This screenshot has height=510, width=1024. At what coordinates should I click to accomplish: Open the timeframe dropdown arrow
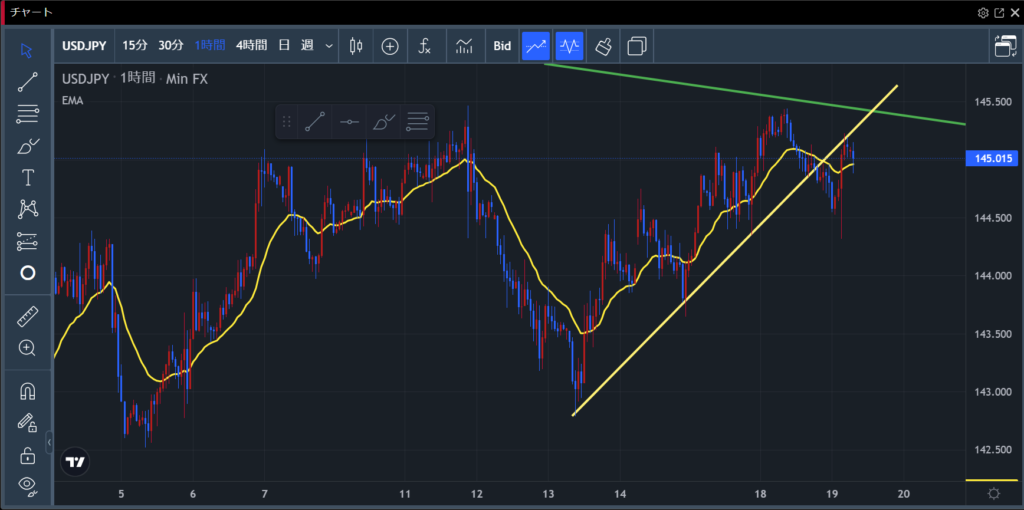(x=328, y=46)
